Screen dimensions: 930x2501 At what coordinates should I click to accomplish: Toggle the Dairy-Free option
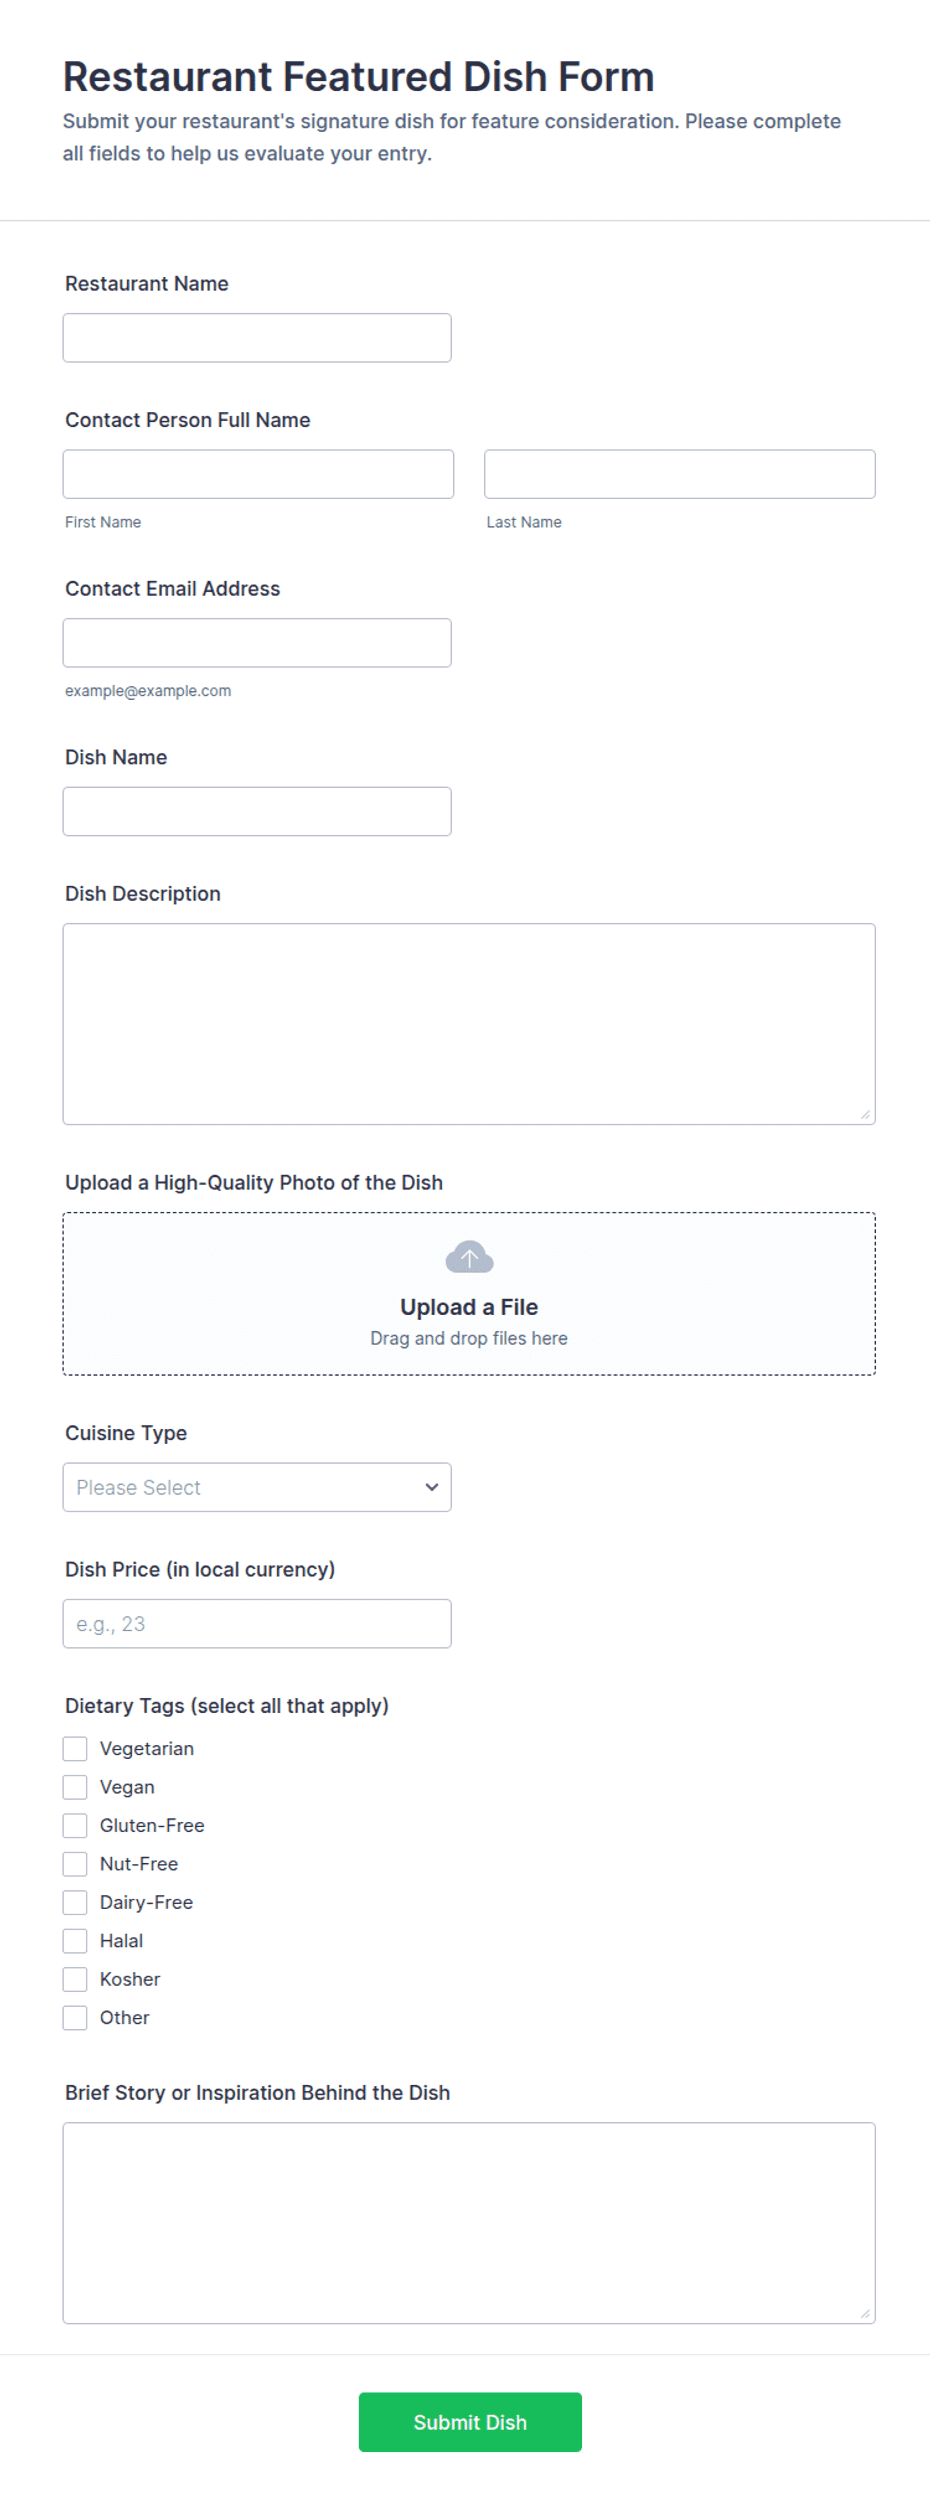coord(75,1902)
